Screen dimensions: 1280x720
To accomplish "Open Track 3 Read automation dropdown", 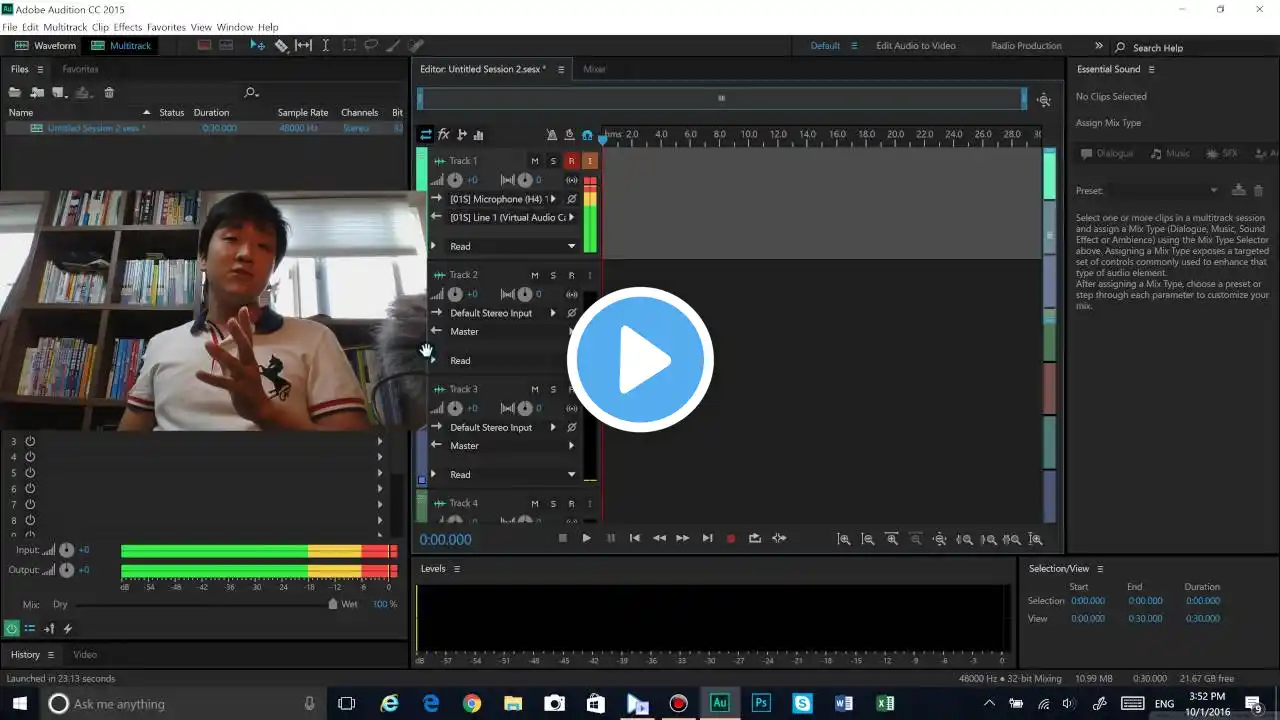I will coord(512,475).
